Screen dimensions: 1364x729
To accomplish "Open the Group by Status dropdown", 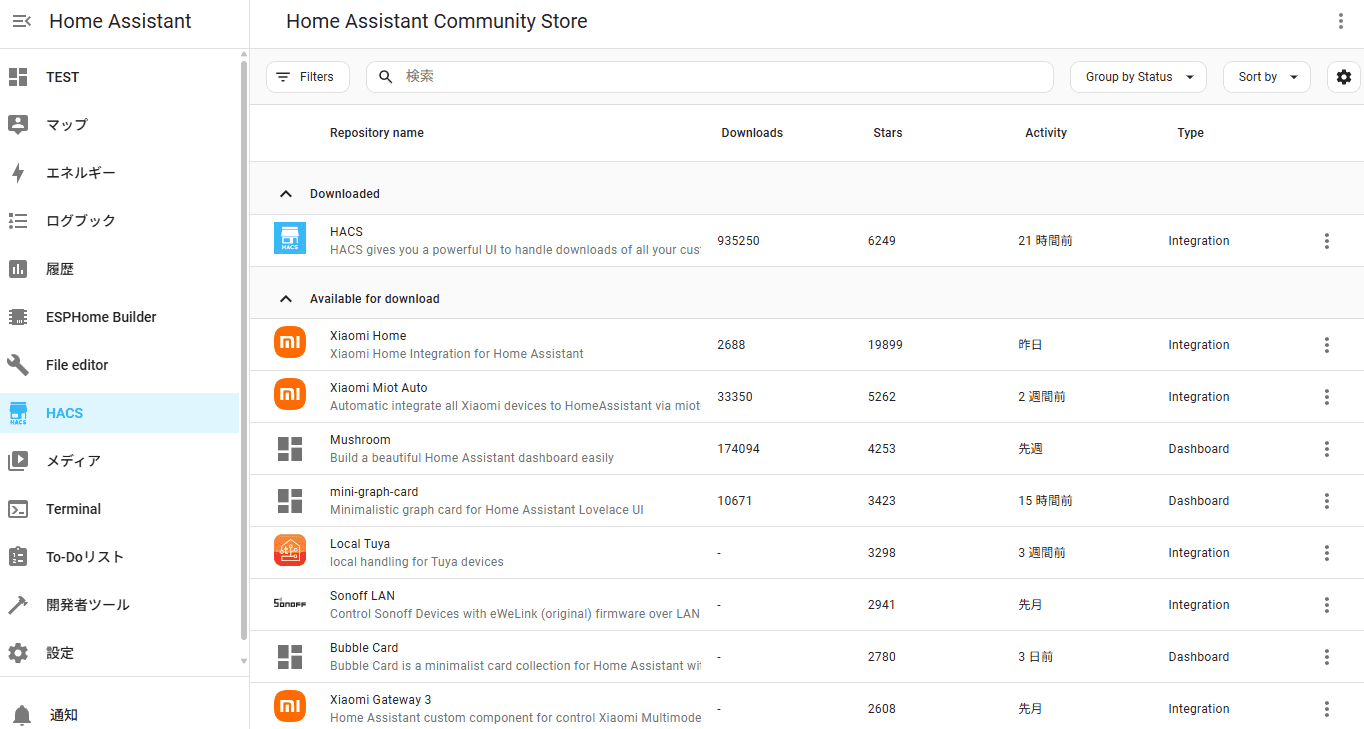I will (1138, 77).
